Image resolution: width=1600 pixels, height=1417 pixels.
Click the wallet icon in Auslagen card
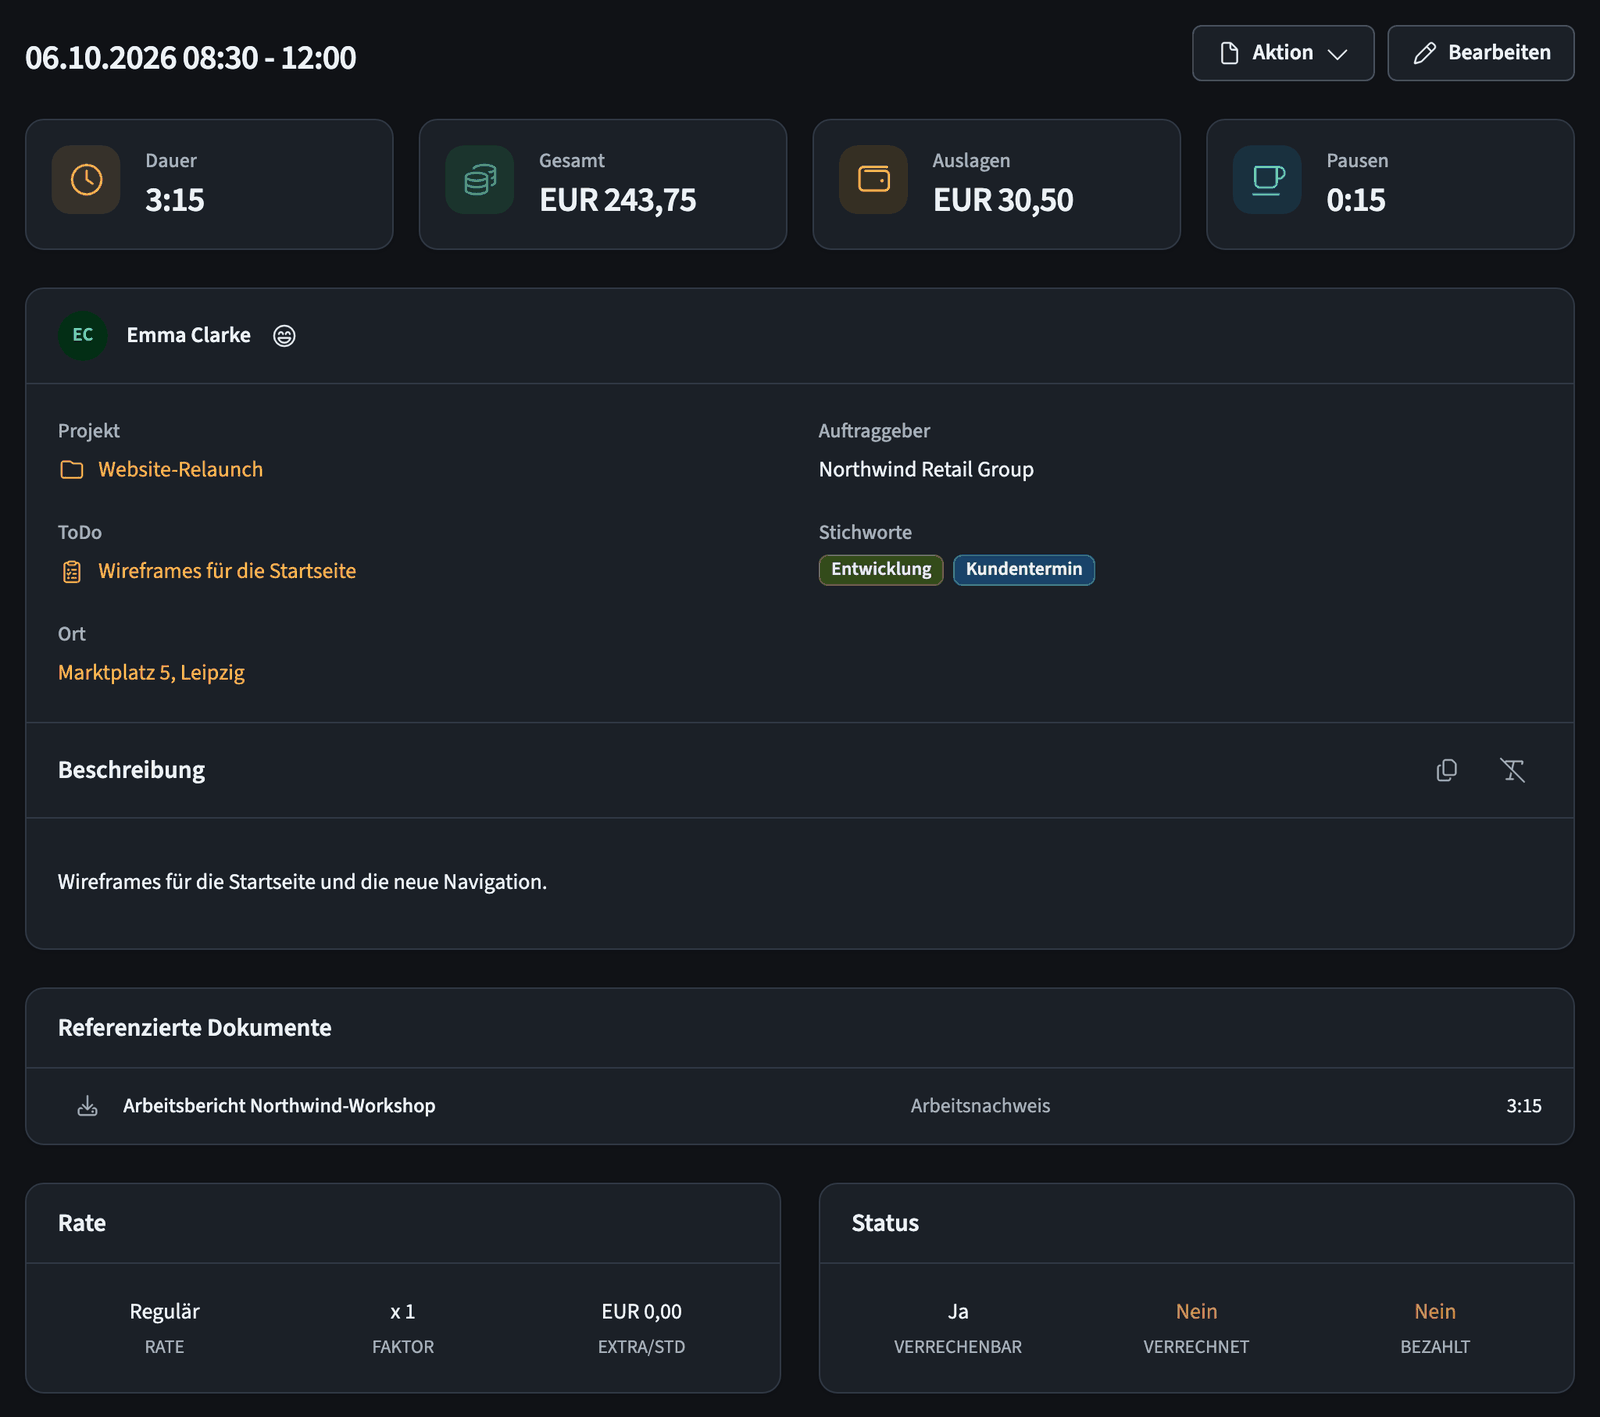click(874, 180)
